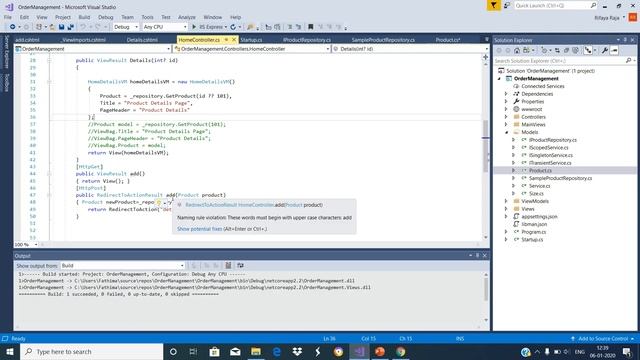Expand the Views folder
640x360 pixels.
pyautogui.click(x=507, y=209)
